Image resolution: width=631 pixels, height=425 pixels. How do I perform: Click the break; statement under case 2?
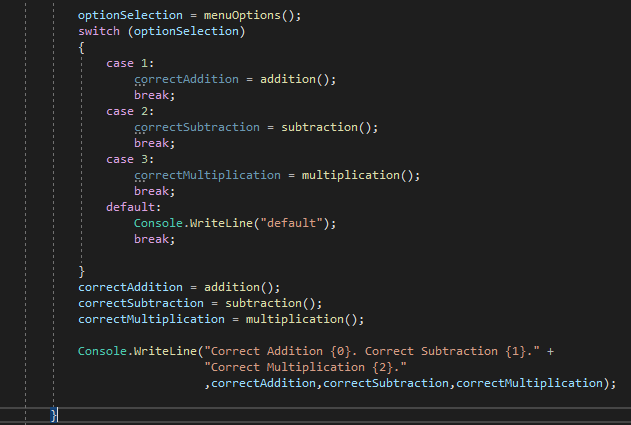[155, 143]
